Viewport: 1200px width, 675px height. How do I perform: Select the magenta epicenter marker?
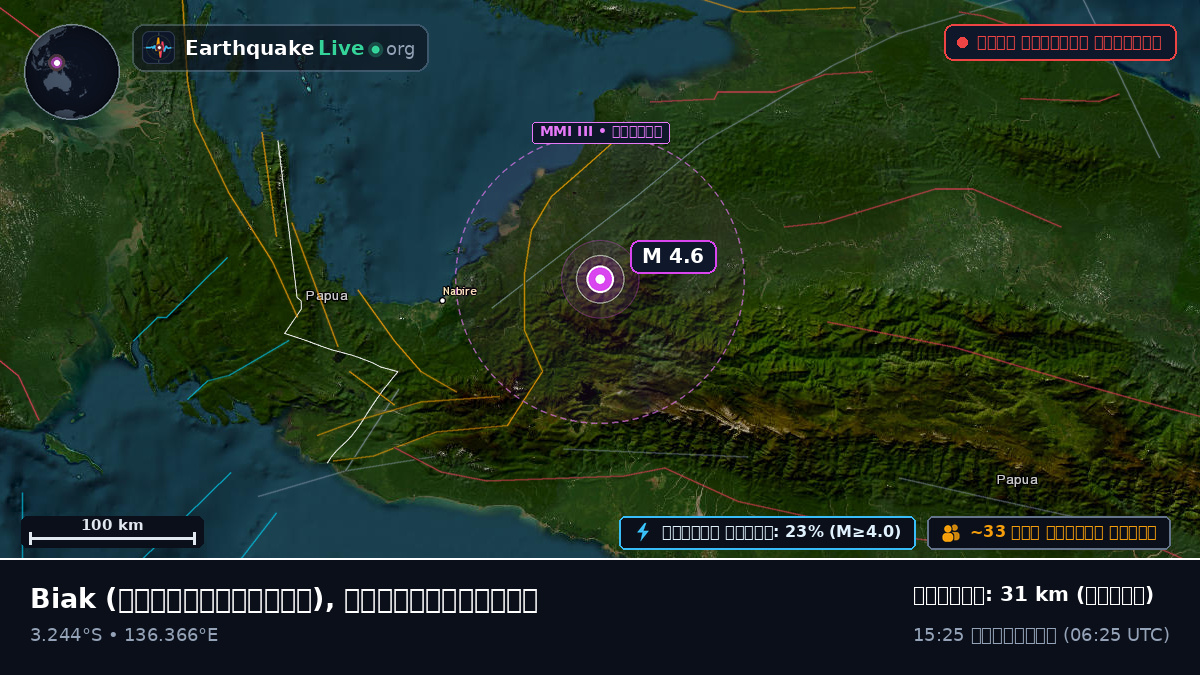[x=600, y=279]
